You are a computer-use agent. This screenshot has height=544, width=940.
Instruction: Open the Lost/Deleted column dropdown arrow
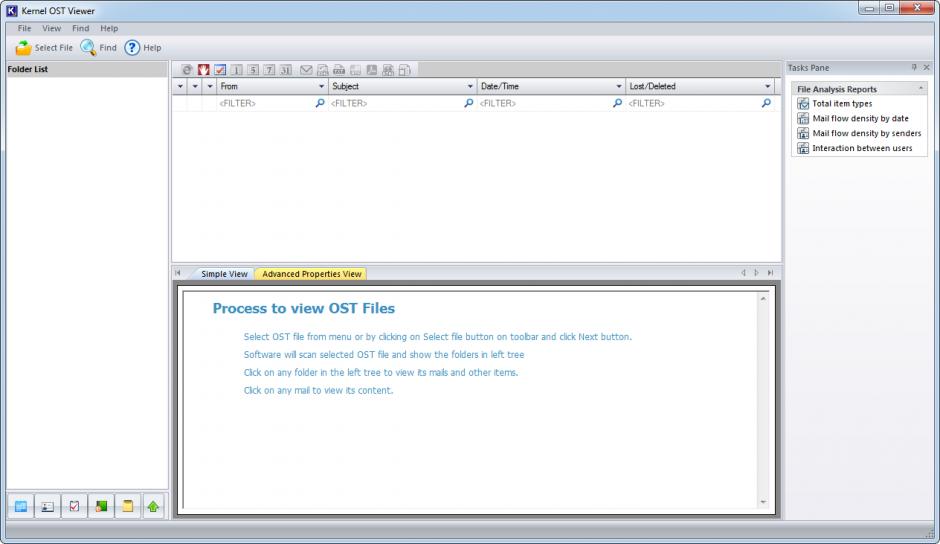[767, 86]
